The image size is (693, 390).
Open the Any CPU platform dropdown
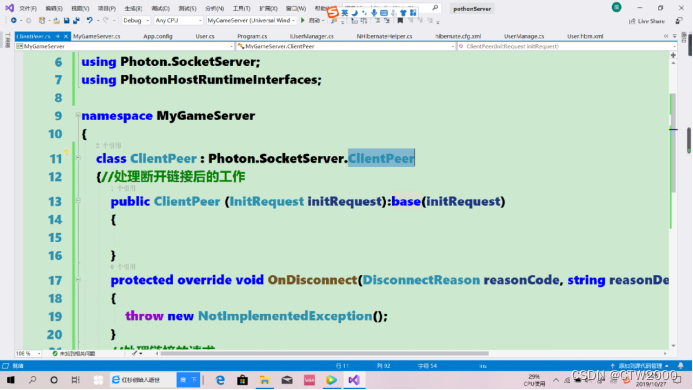[178, 20]
